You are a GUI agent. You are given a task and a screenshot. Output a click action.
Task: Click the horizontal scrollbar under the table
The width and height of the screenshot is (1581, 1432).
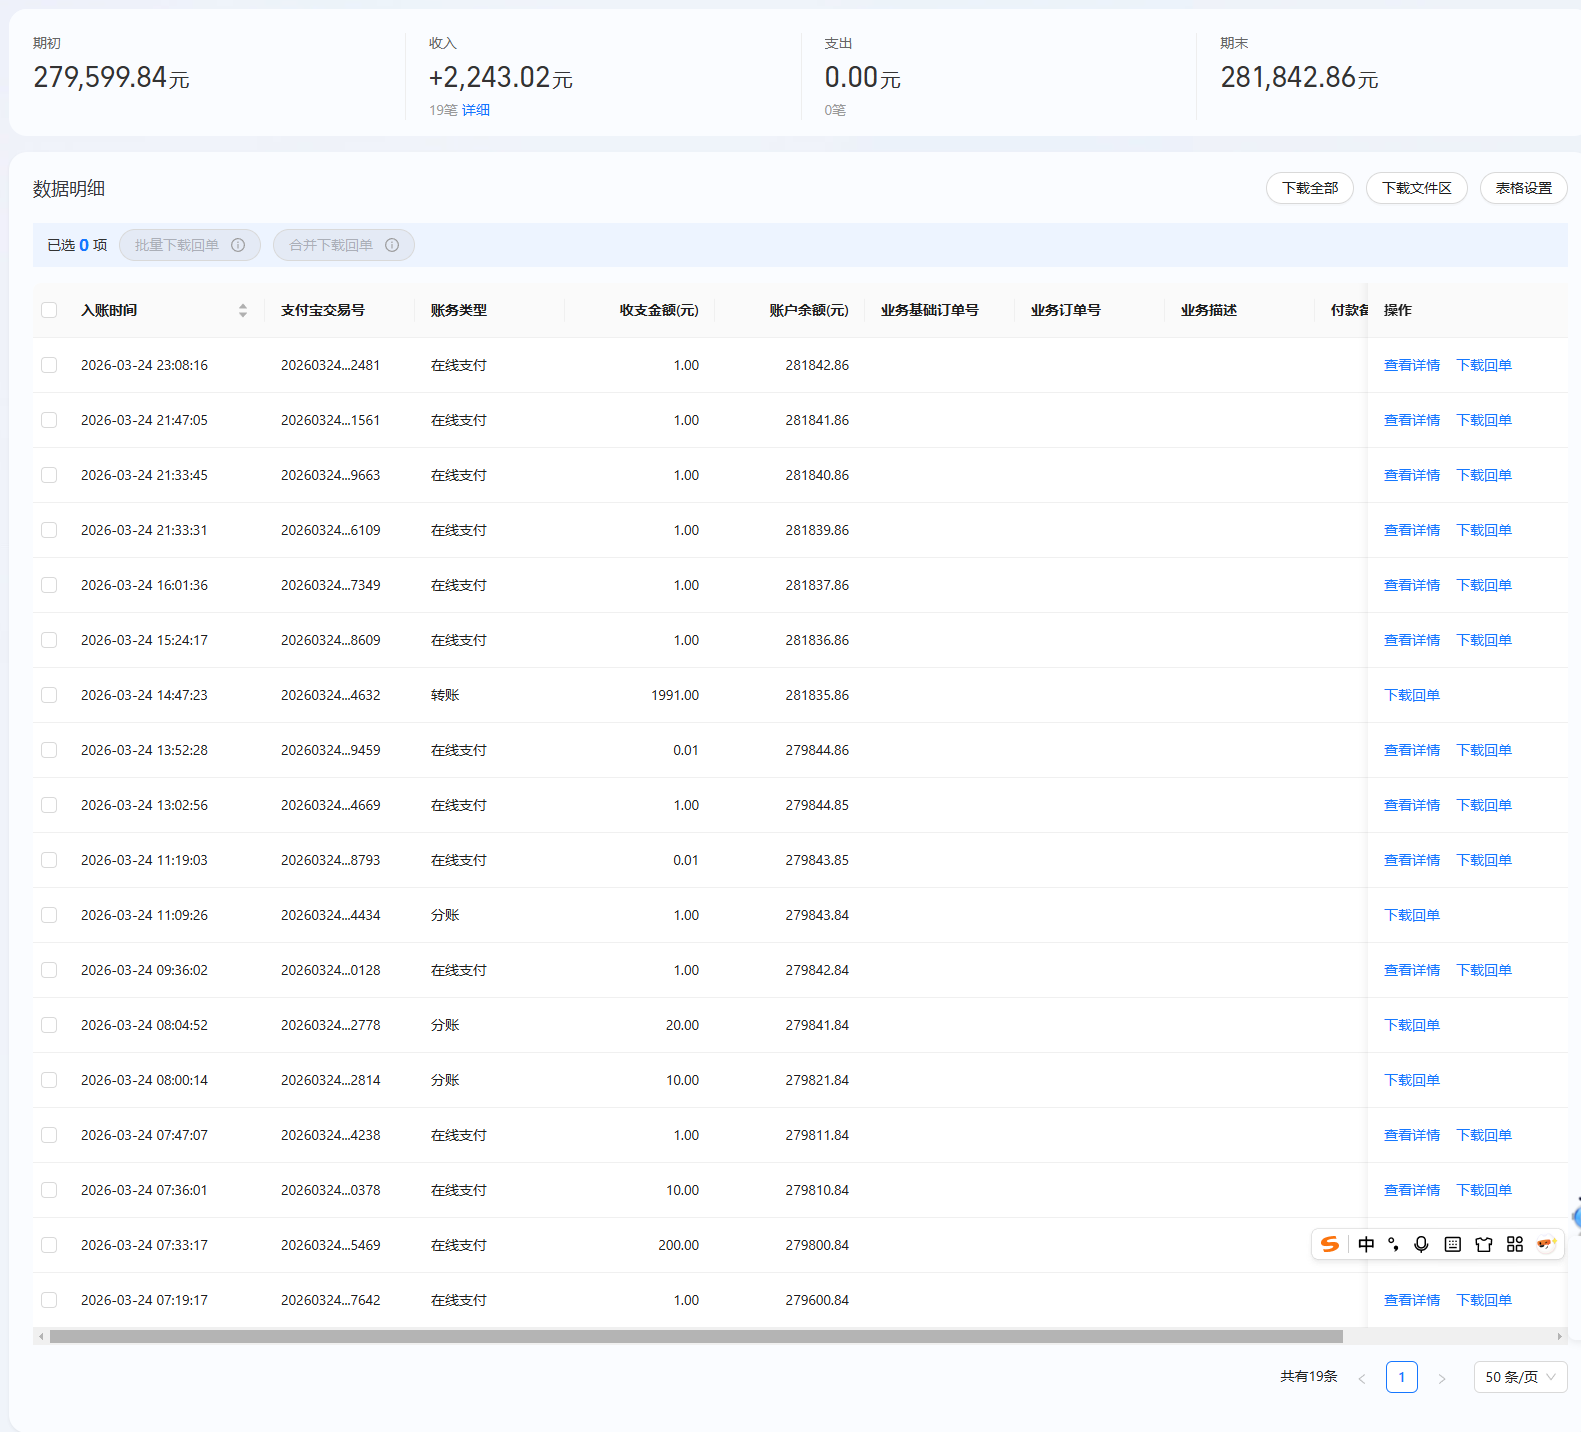point(695,1337)
